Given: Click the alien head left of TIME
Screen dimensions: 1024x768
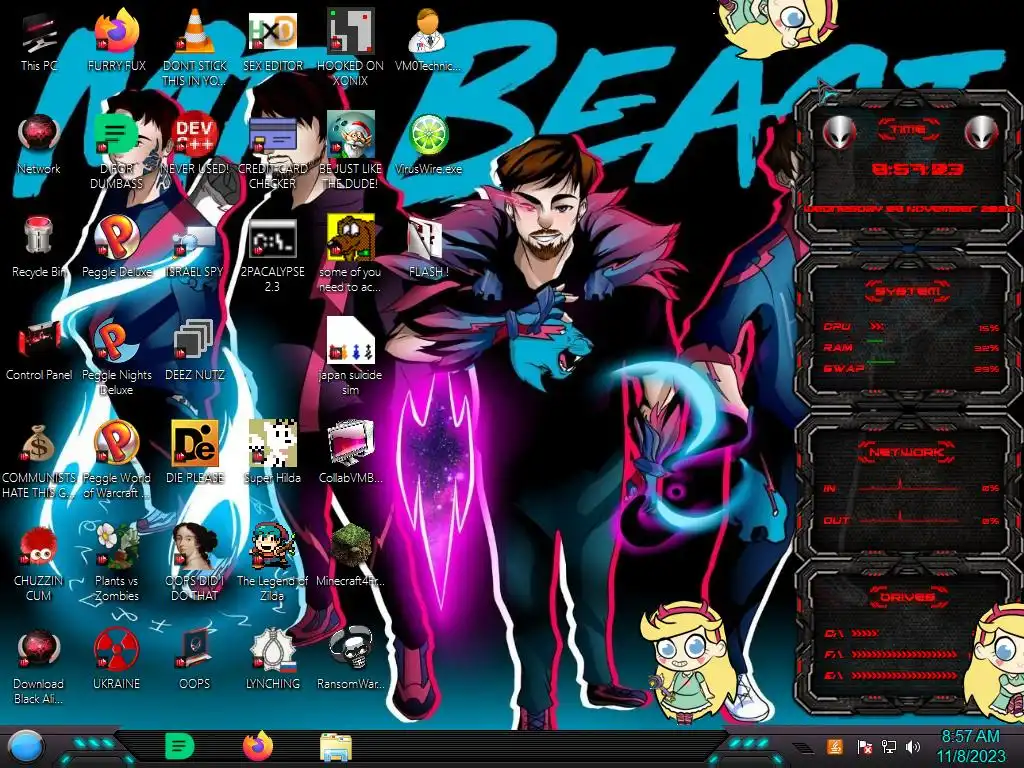Looking at the screenshot, I should tap(839, 132).
